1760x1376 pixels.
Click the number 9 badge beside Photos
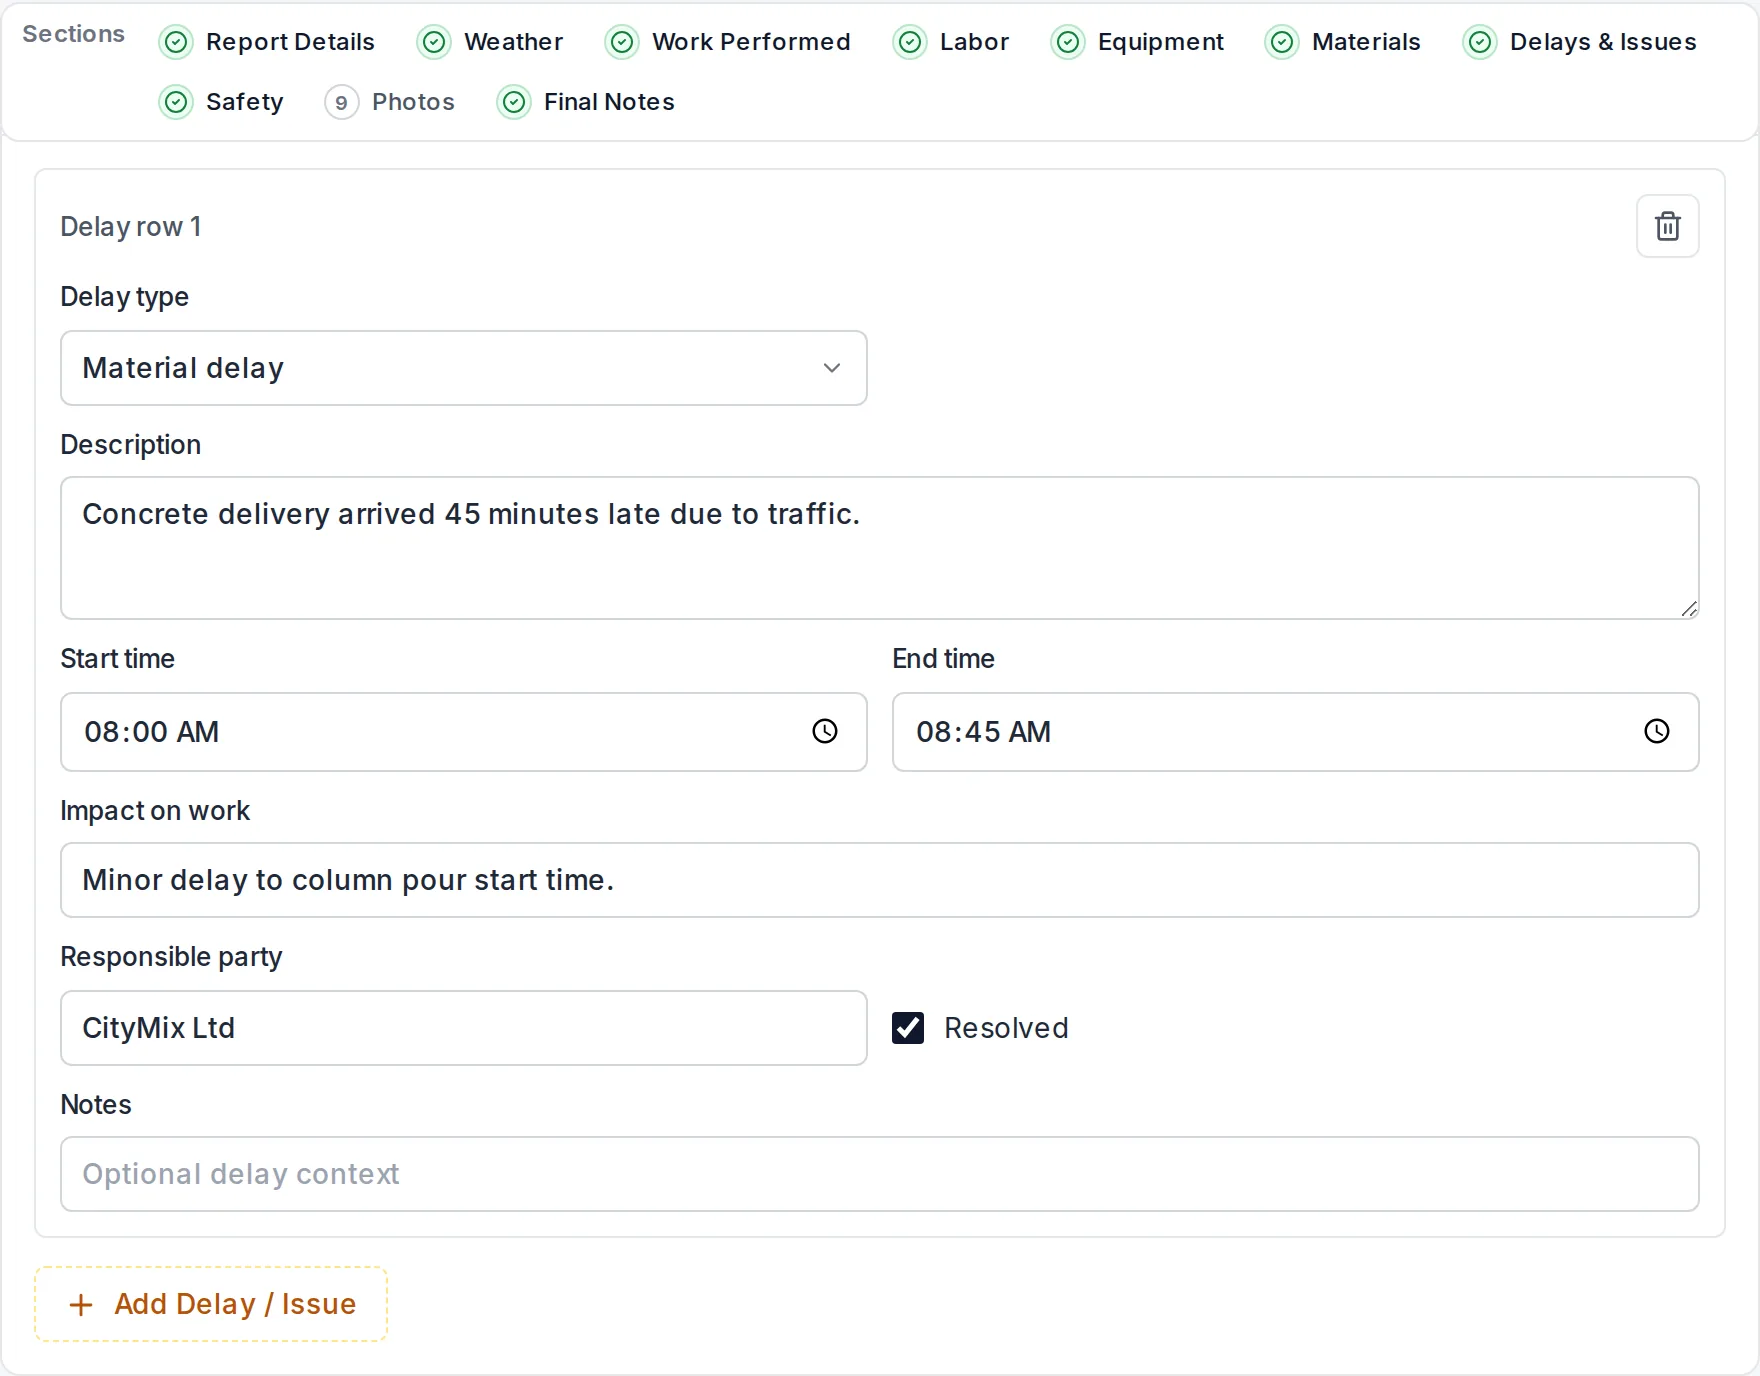point(342,102)
